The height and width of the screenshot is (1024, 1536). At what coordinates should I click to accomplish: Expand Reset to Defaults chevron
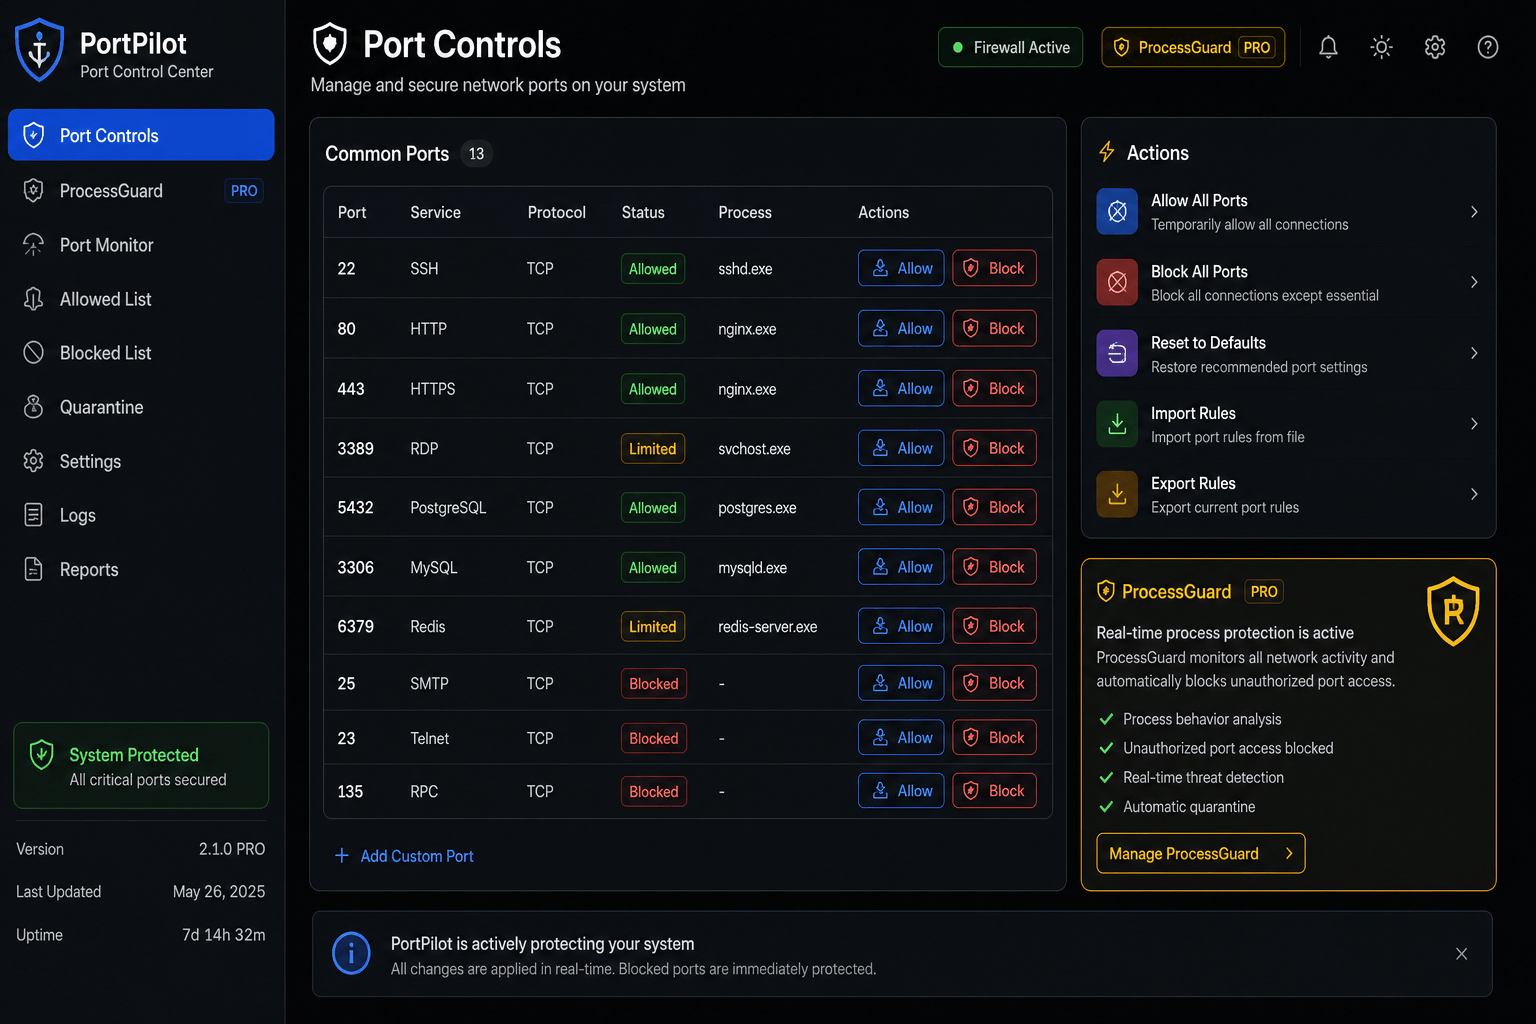click(1474, 353)
